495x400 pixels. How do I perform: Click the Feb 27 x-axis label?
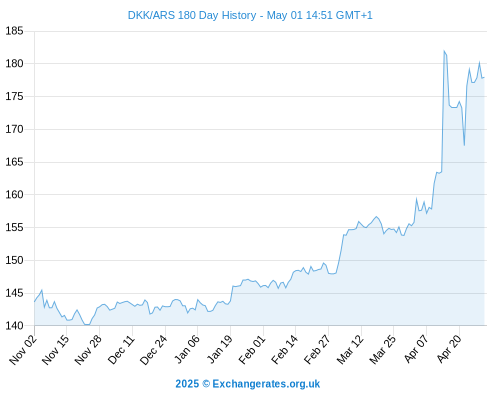click(317, 349)
